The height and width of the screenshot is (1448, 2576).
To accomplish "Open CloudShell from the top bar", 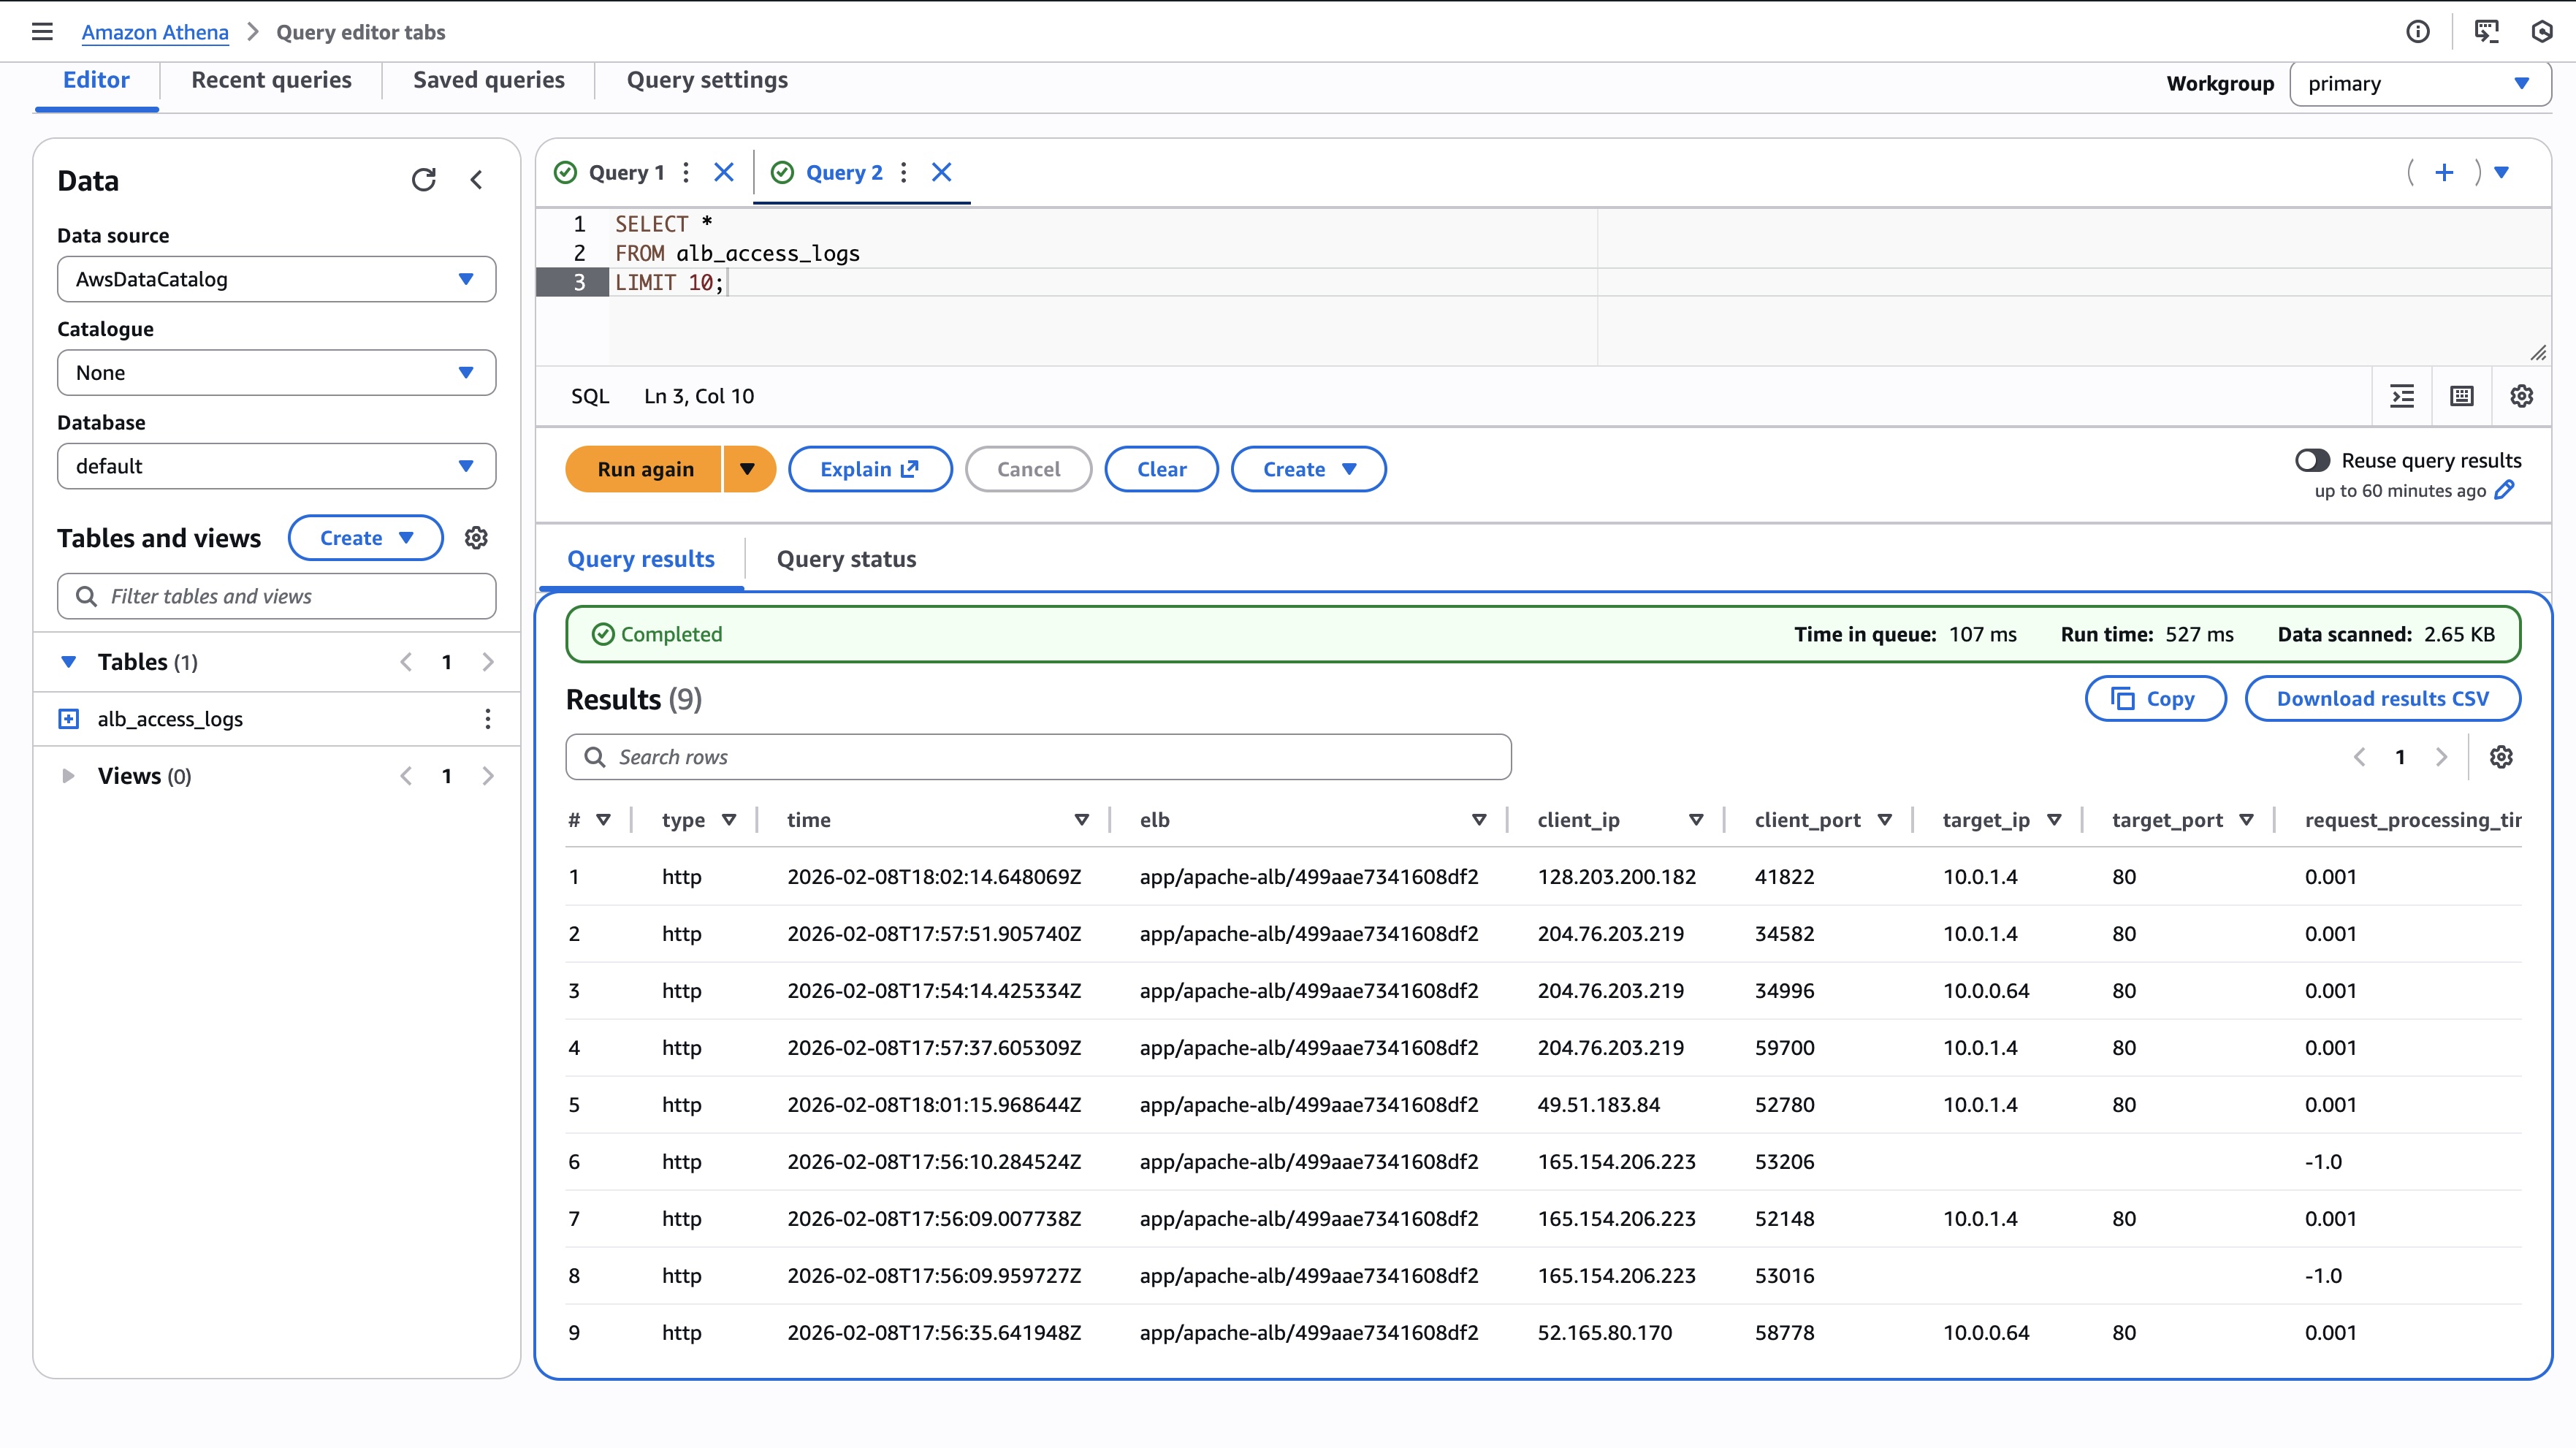I will (2486, 31).
